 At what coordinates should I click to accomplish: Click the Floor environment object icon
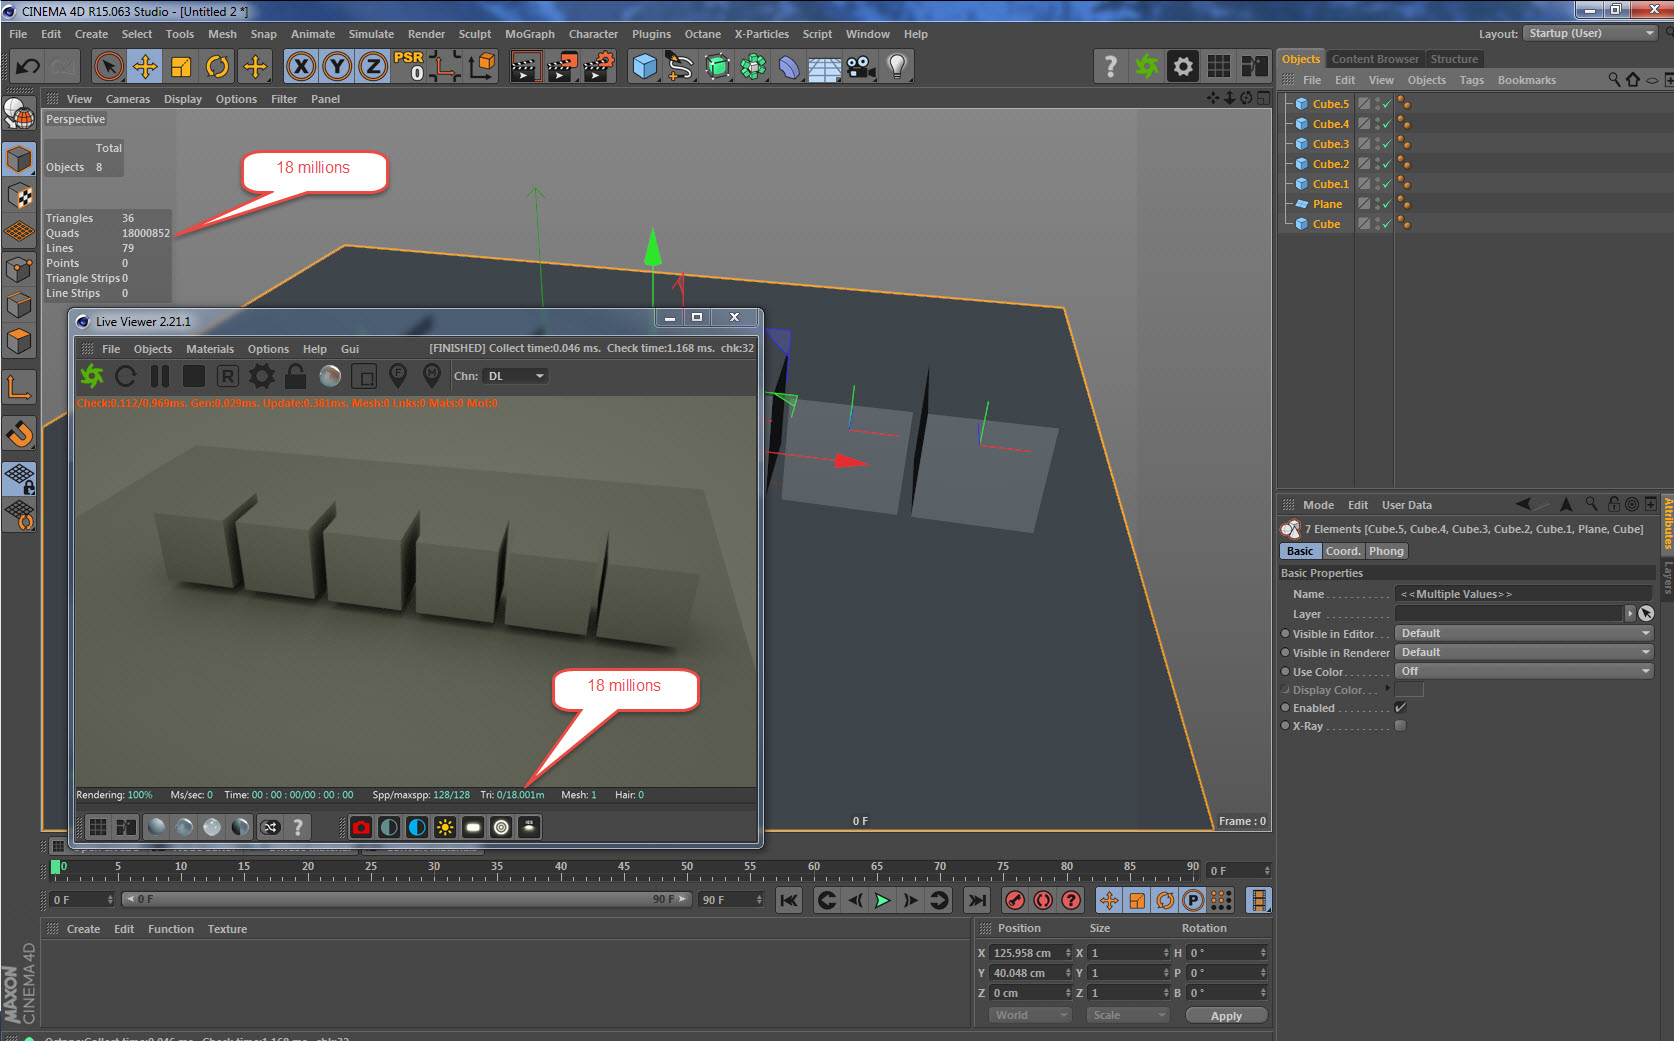click(825, 67)
